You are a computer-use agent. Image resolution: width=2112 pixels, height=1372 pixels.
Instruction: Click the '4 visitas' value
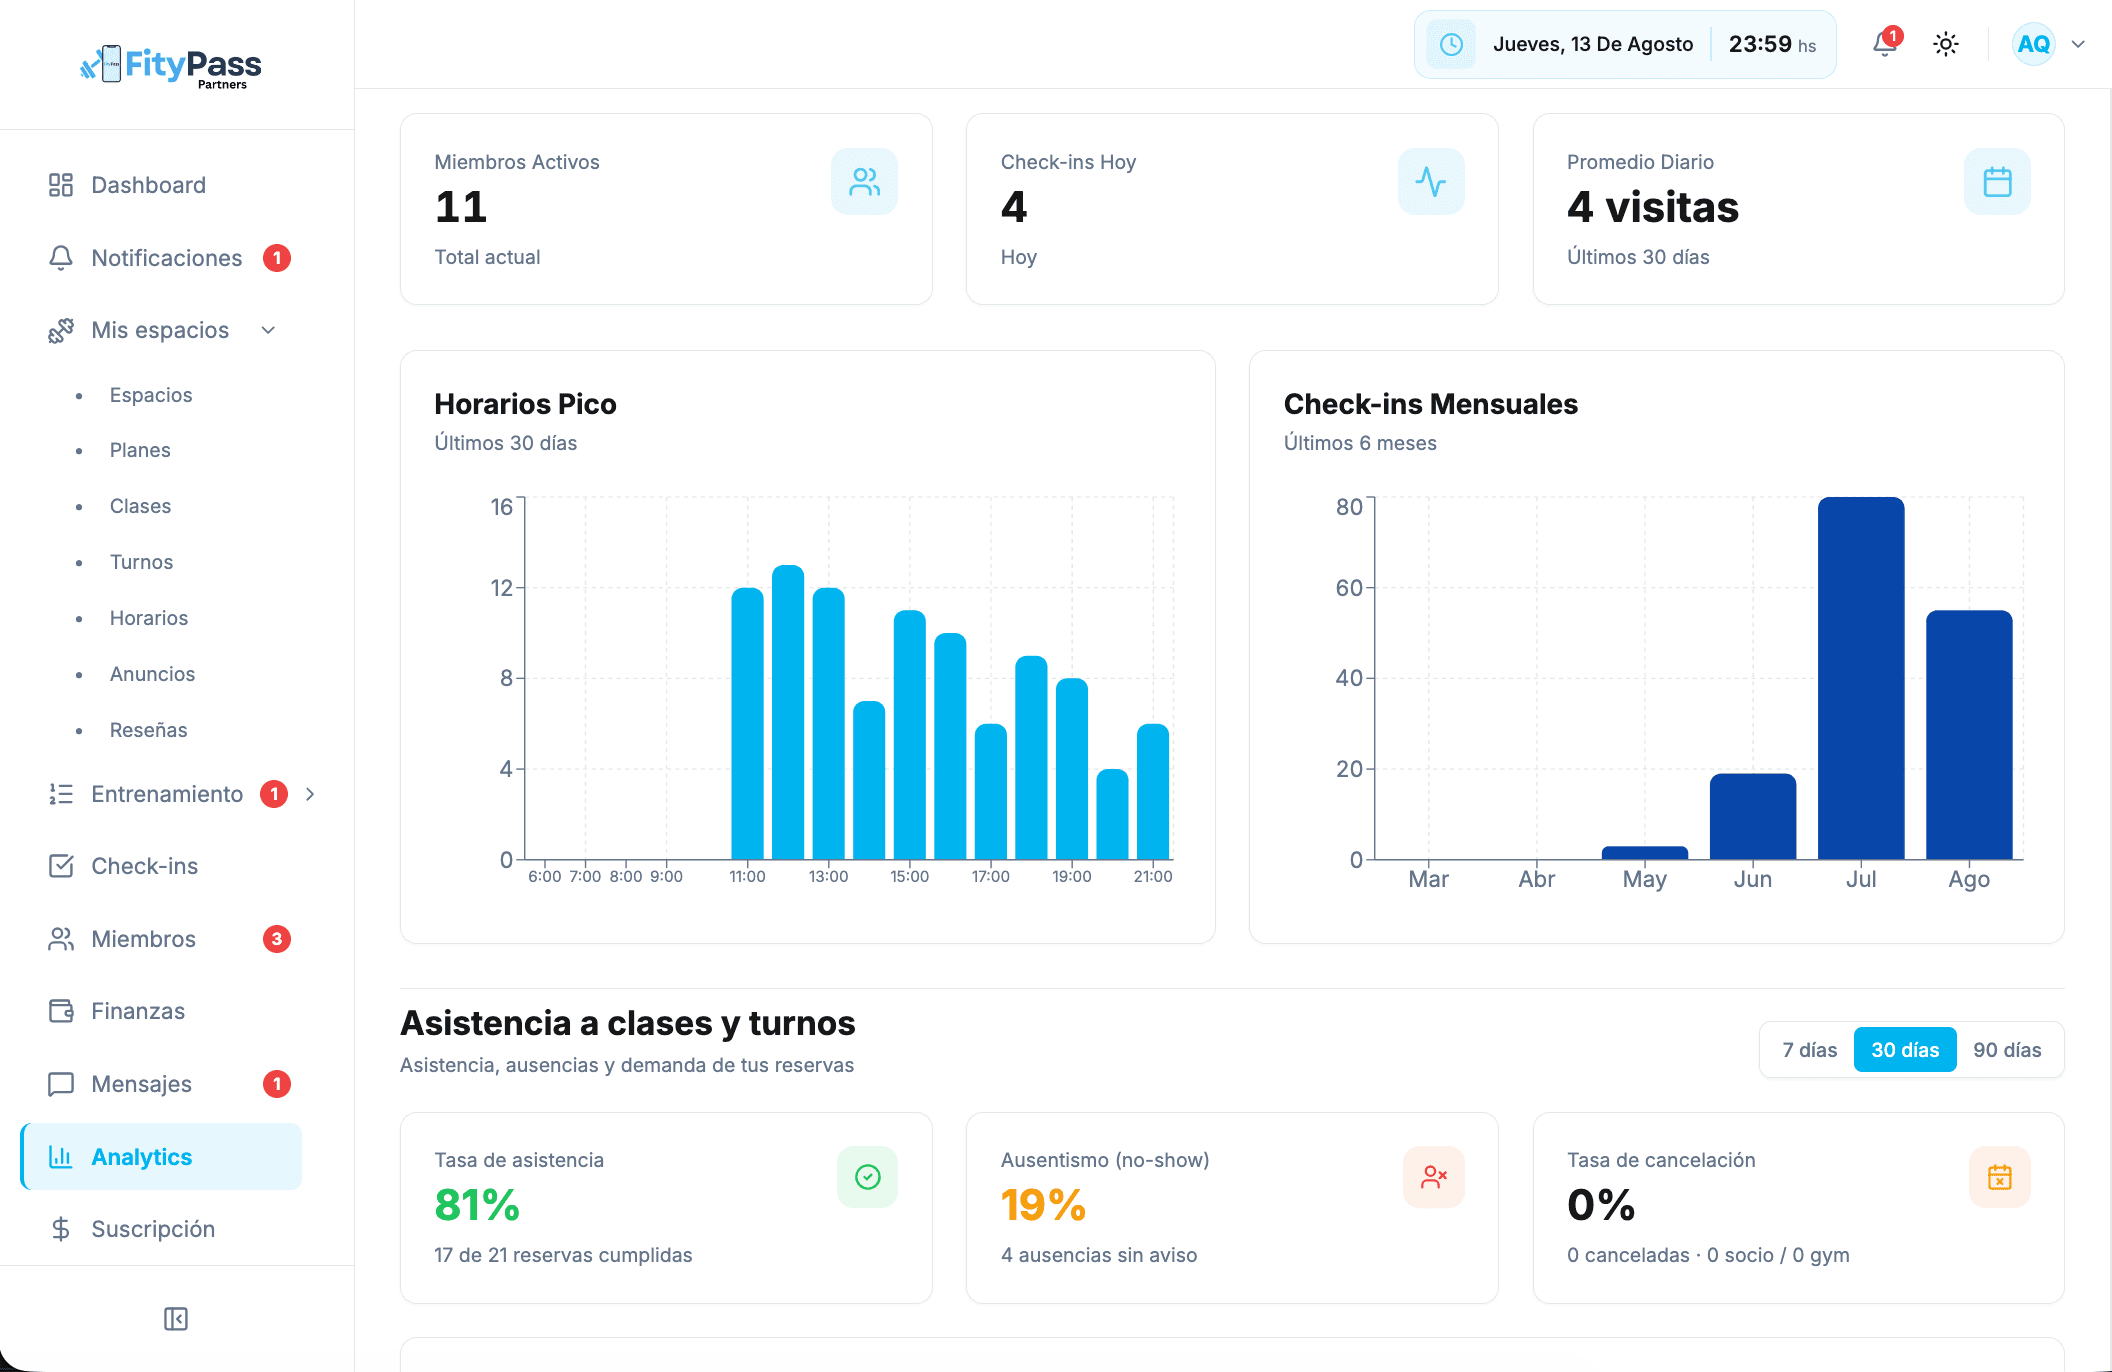click(x=1653, y=207)
